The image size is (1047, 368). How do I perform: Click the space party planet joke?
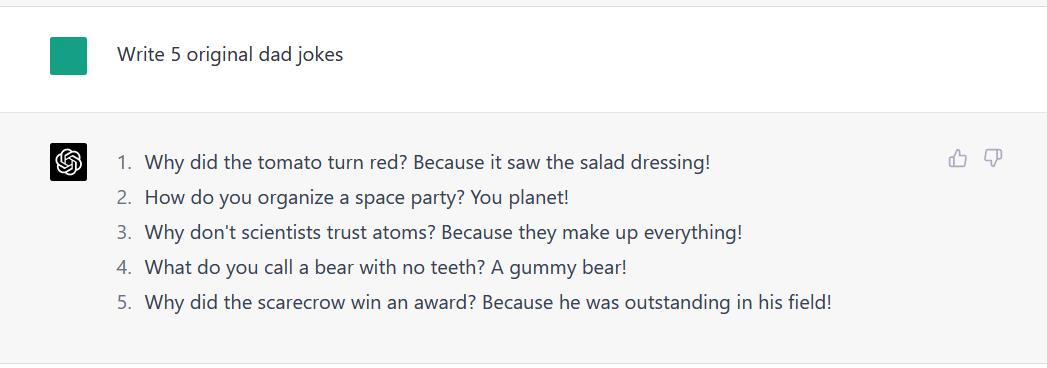(357, 198)
